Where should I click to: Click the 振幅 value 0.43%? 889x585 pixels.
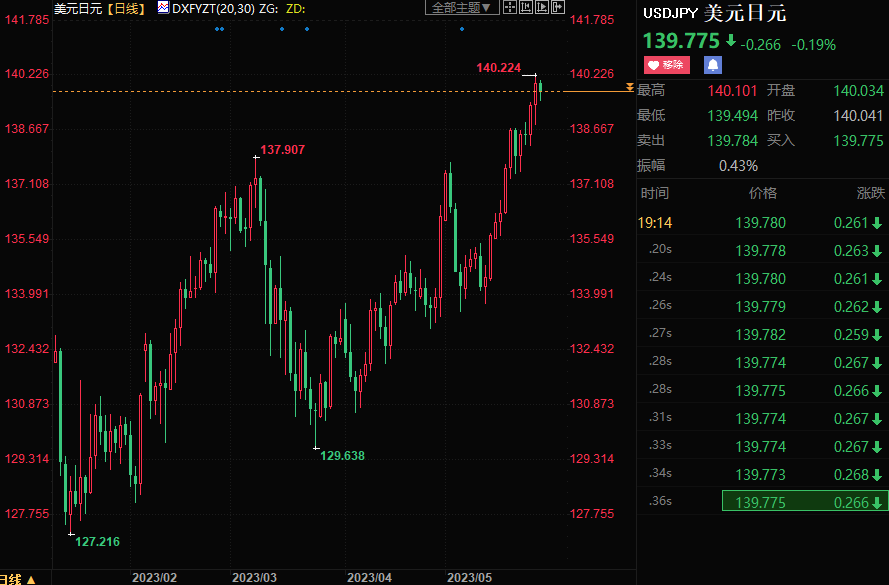click(738, 166)
